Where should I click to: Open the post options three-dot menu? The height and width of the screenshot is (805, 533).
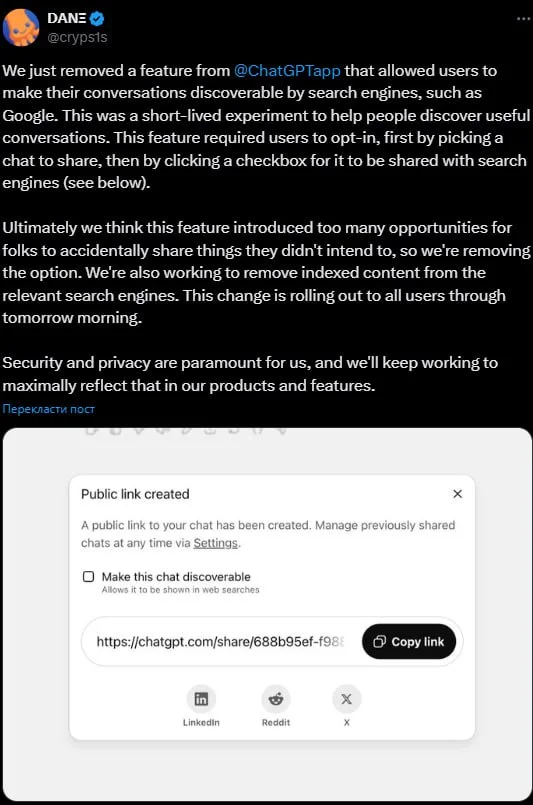[523, 18]
